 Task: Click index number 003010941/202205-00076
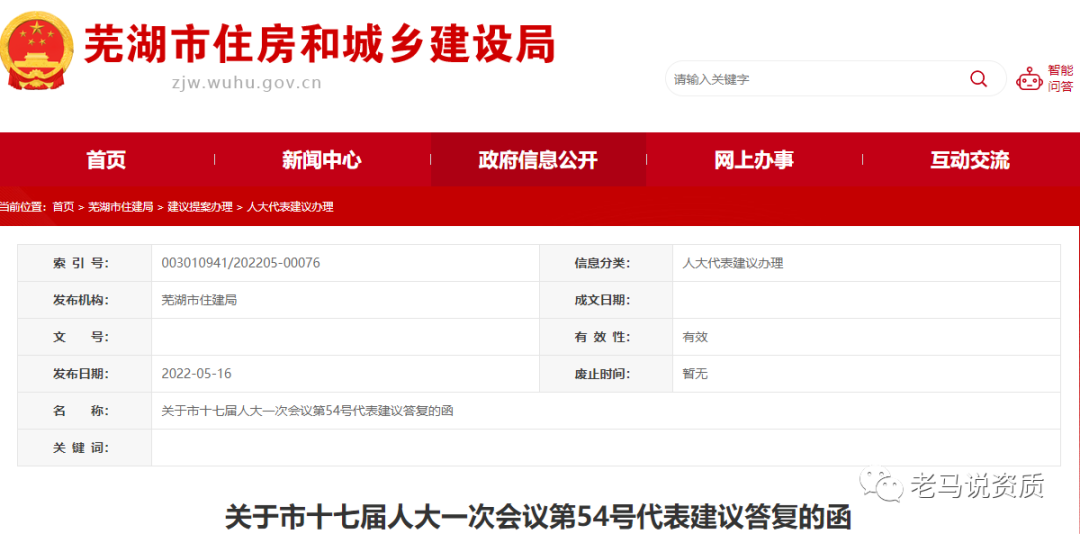click(x=240, y=263)
